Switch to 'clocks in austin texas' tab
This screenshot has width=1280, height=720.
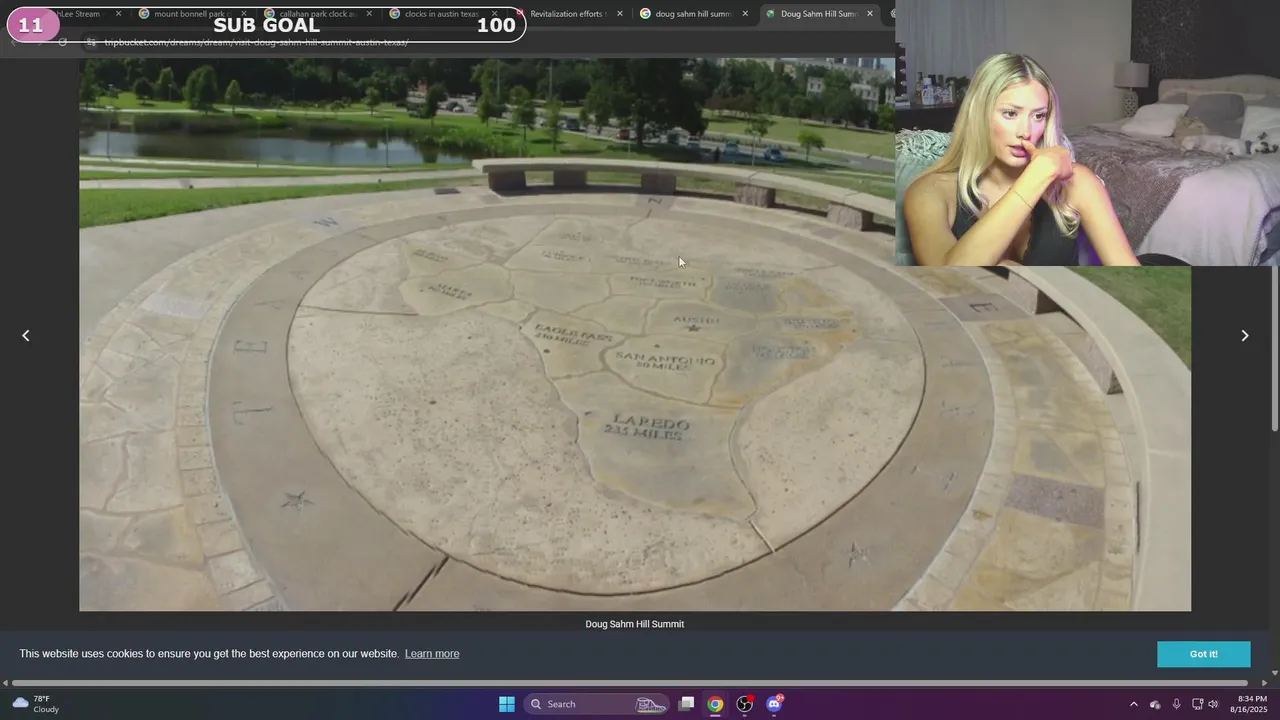pos(440,14)
